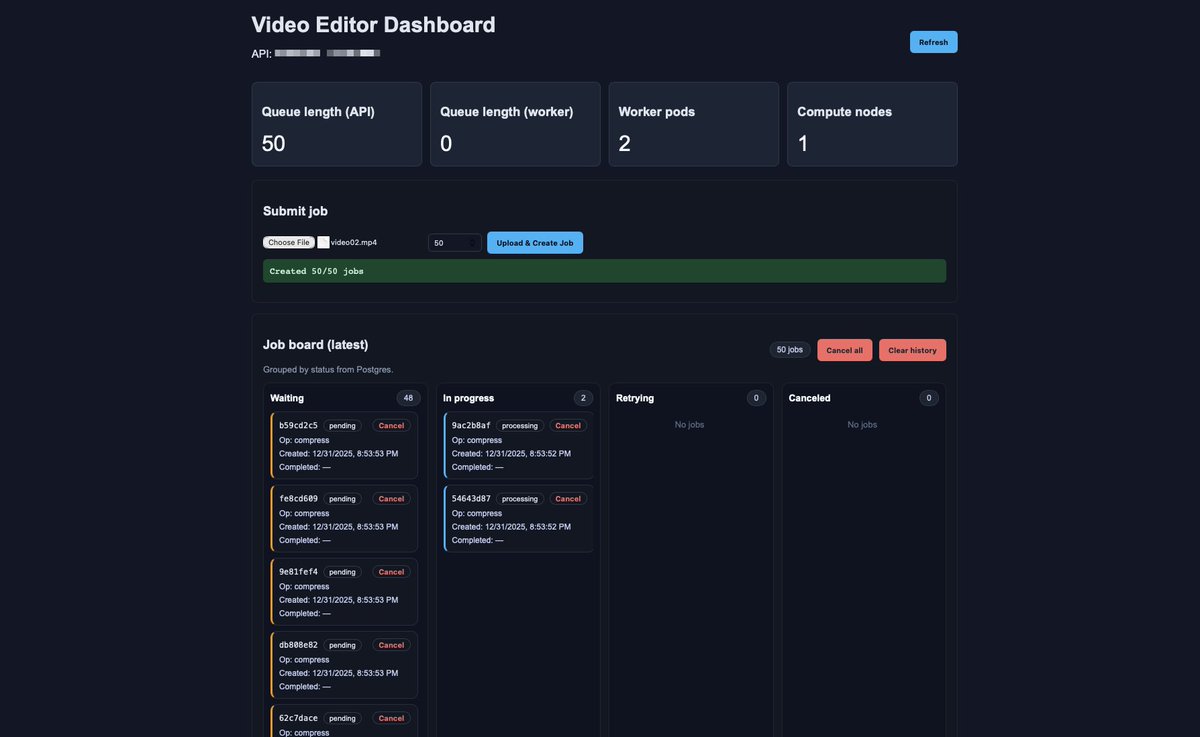
Task: Click the video02.mp4 file name
Action: pos(354,242)
